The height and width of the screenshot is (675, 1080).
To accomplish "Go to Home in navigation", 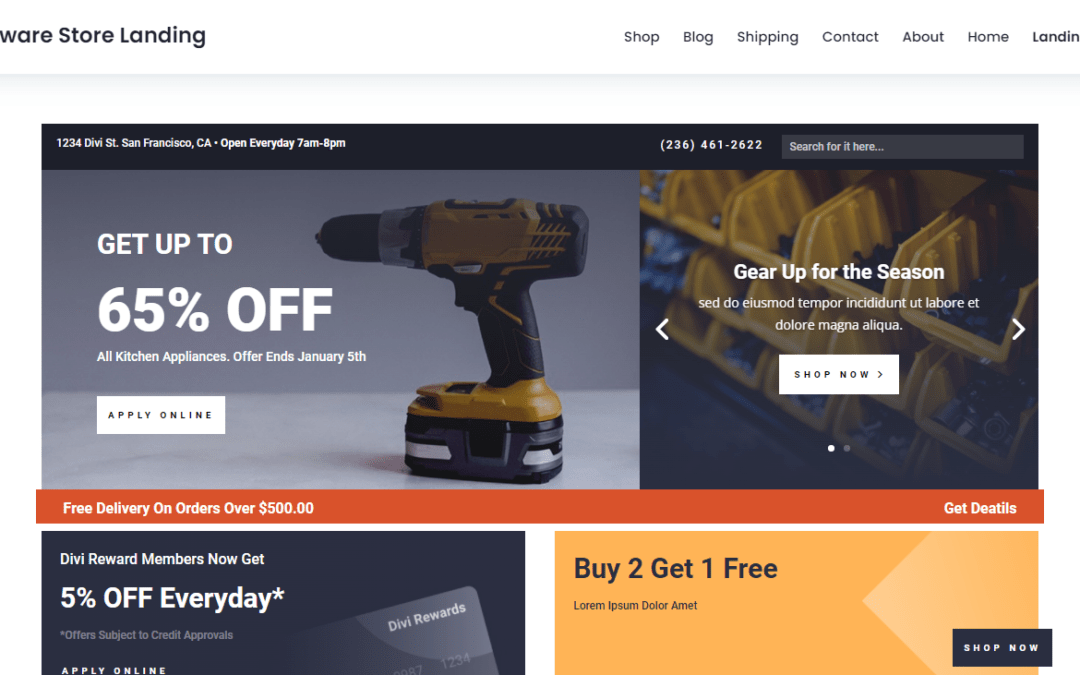I will click(988, 37).
